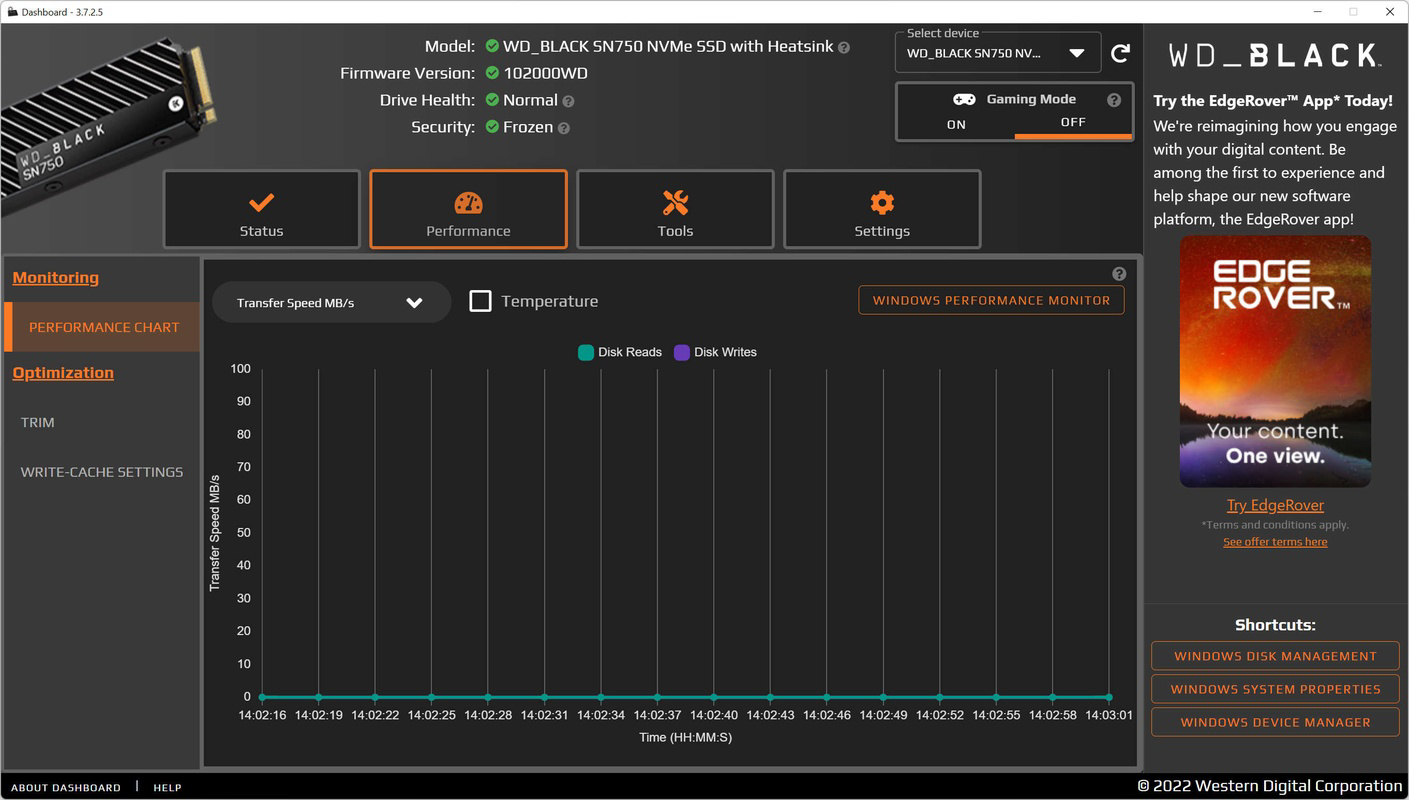The image size is (1409, 800).
Task: Click the green check beside Drive Health
Action: (x=492, y=100)
